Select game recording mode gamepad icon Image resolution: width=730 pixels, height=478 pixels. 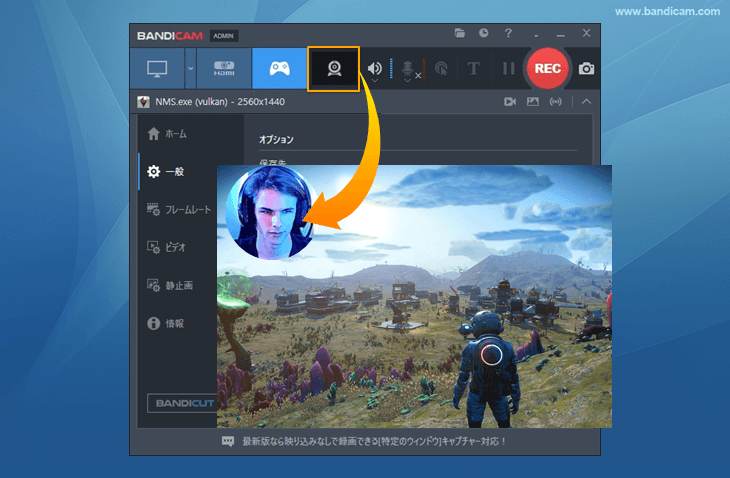(279, 68)
